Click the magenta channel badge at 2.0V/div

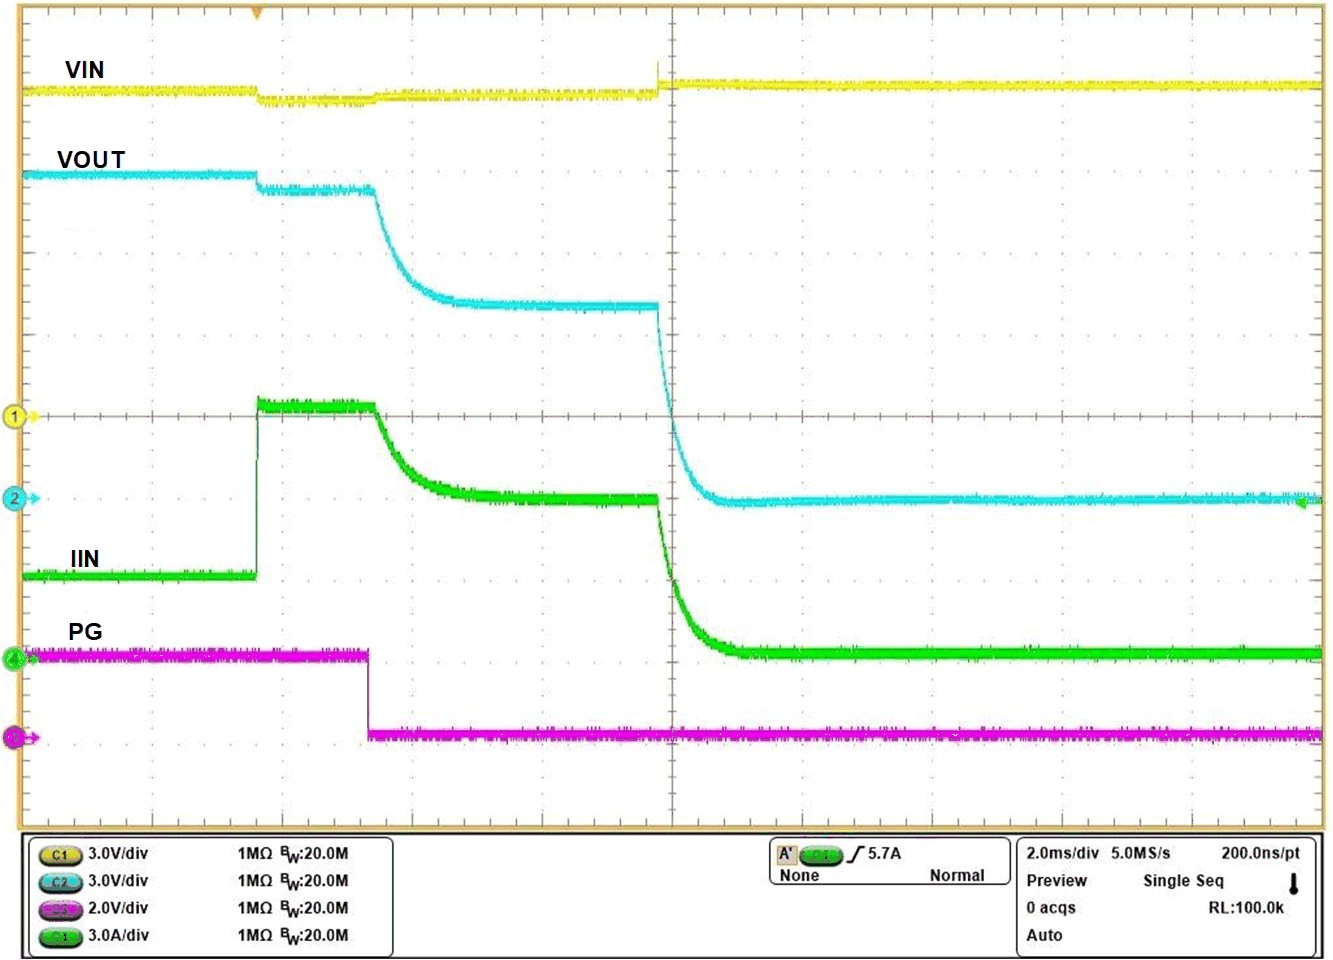click(60, 909)
